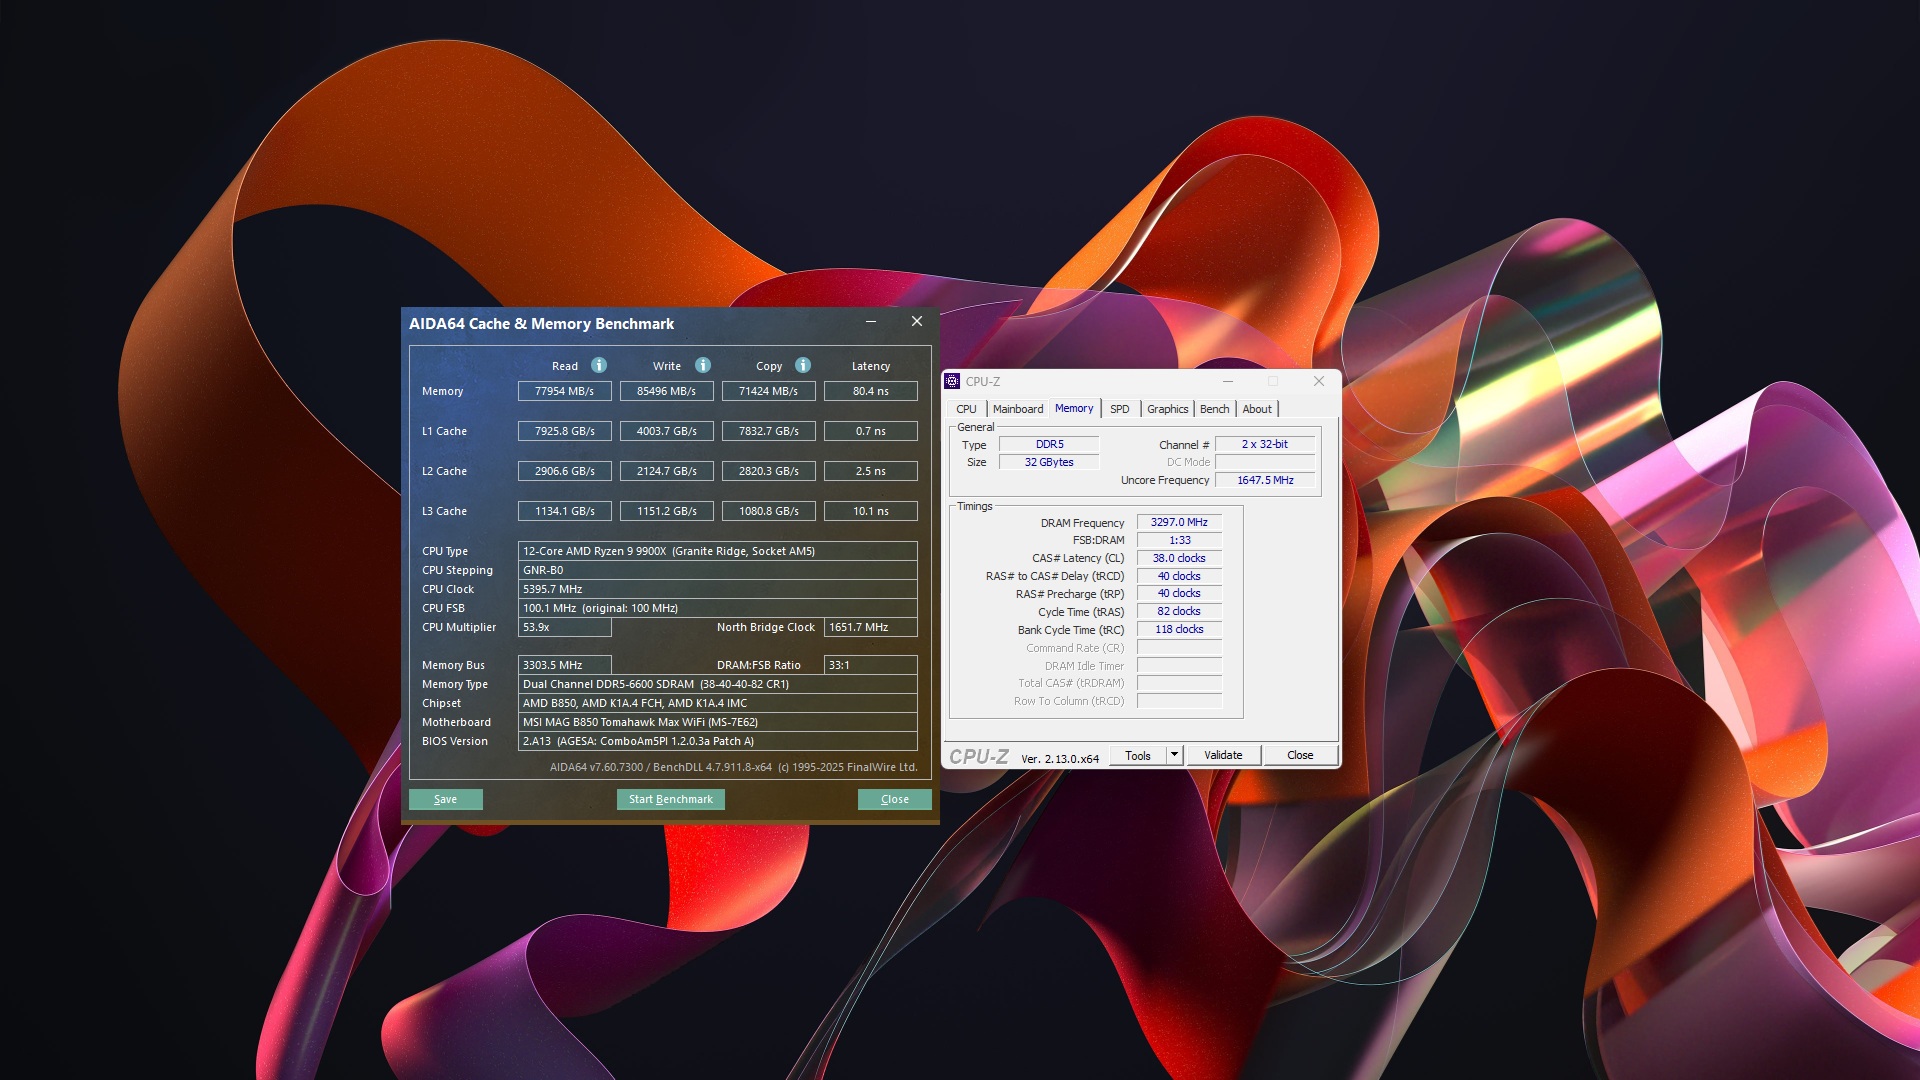1920x1080 pixels.
Task: Click Memory Latency value 80.4 ns
Action: point(871,391)
